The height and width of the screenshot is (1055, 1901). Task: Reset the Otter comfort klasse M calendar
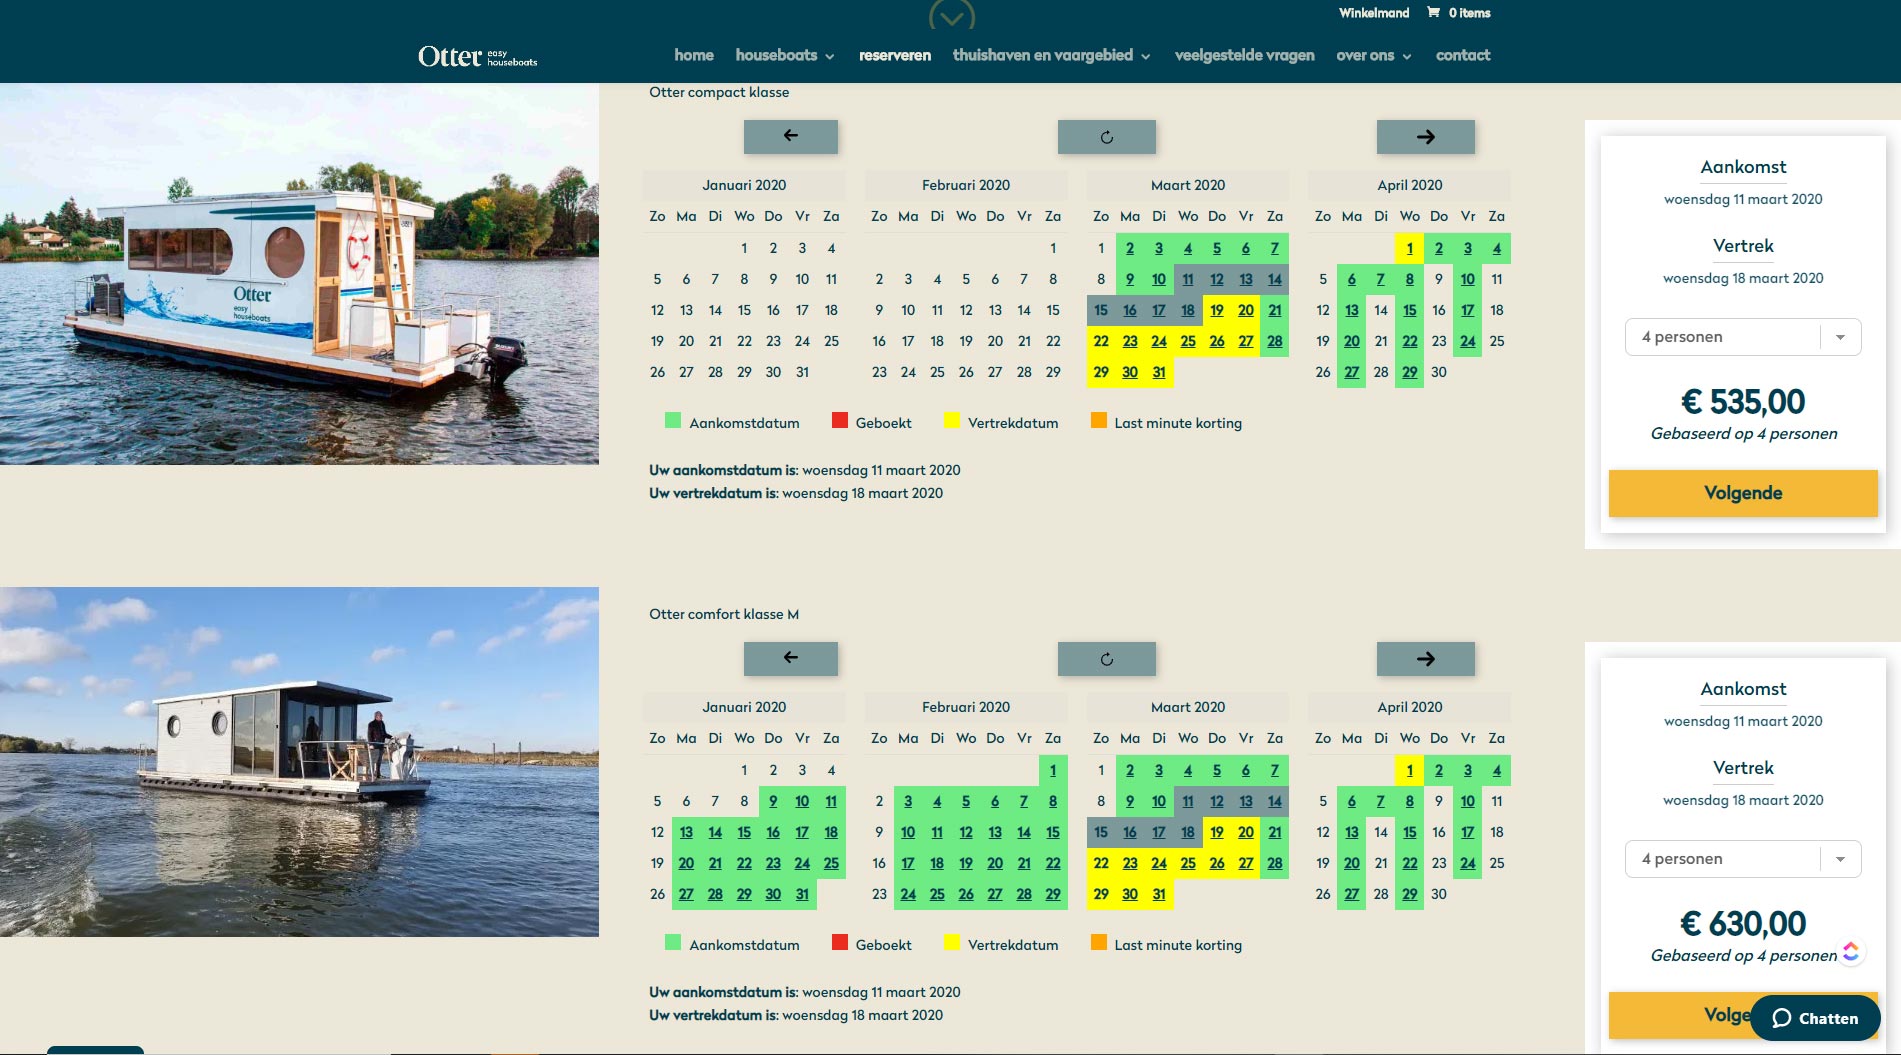1106,659
